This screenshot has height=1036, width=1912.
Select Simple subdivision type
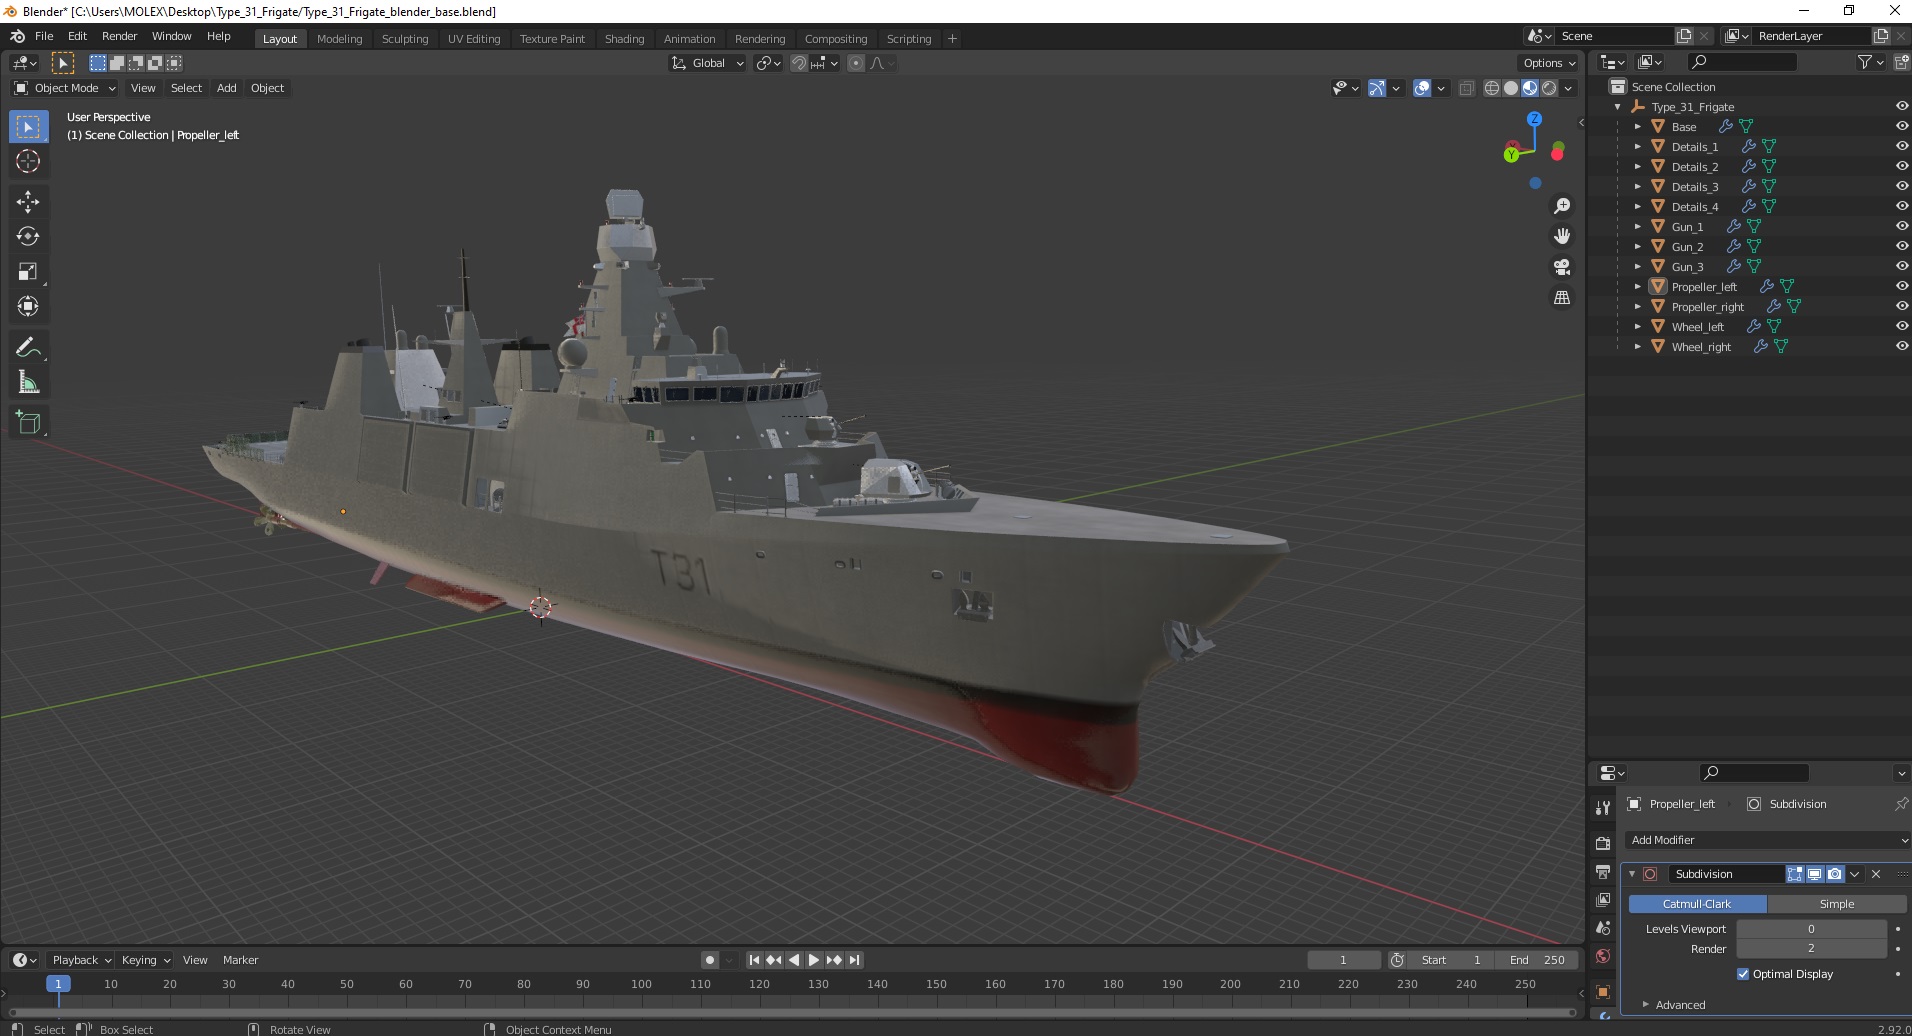pos(1836,904)
